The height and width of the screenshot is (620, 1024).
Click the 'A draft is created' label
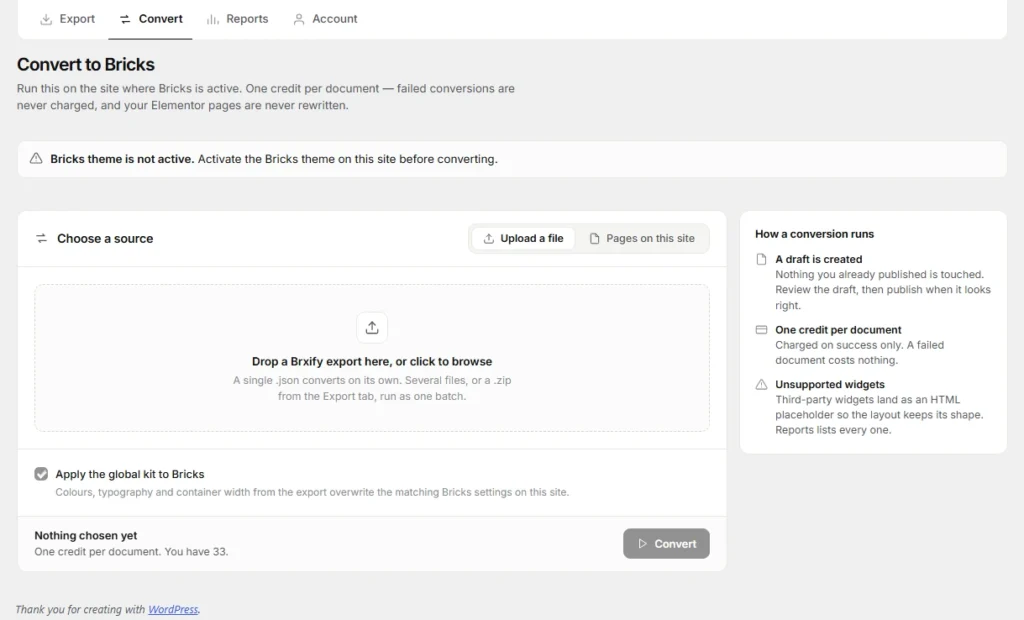(819, 259)
